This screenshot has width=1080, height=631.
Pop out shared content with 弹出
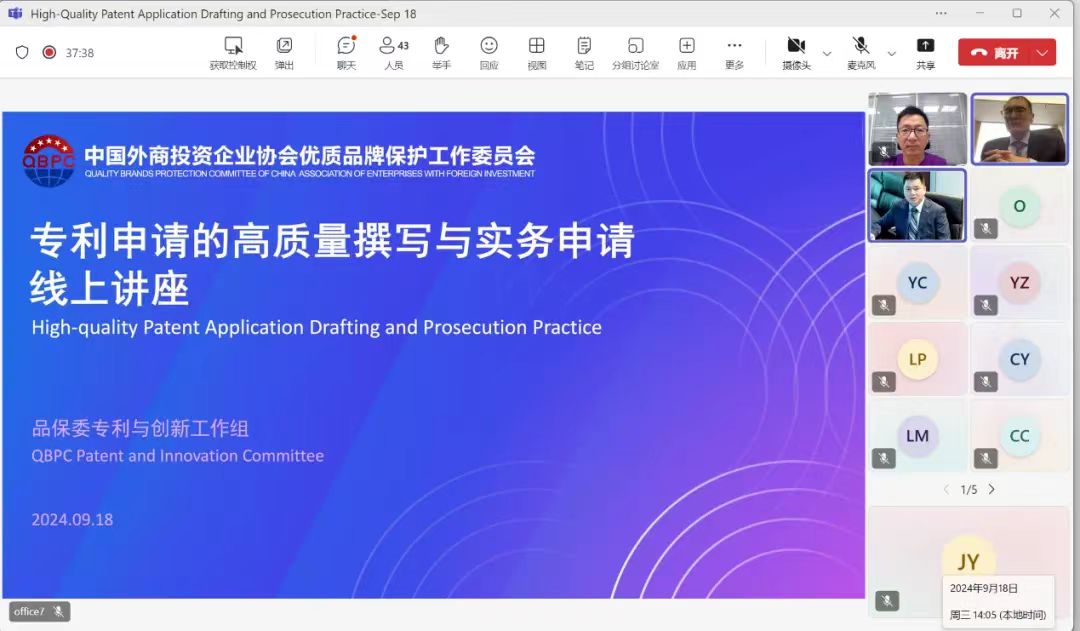coord(284,52)
